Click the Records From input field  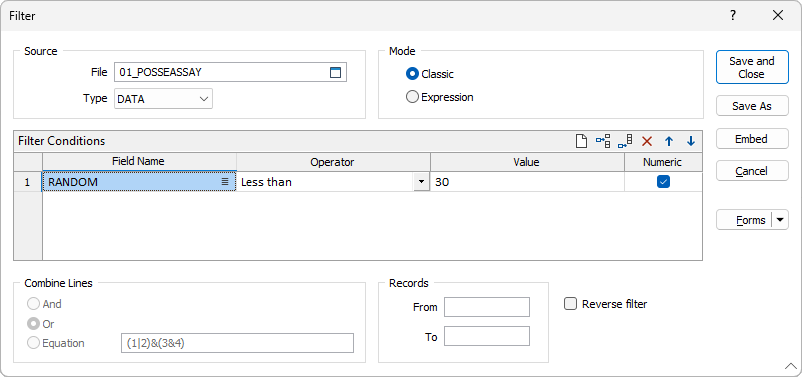(x=487, y=307)
